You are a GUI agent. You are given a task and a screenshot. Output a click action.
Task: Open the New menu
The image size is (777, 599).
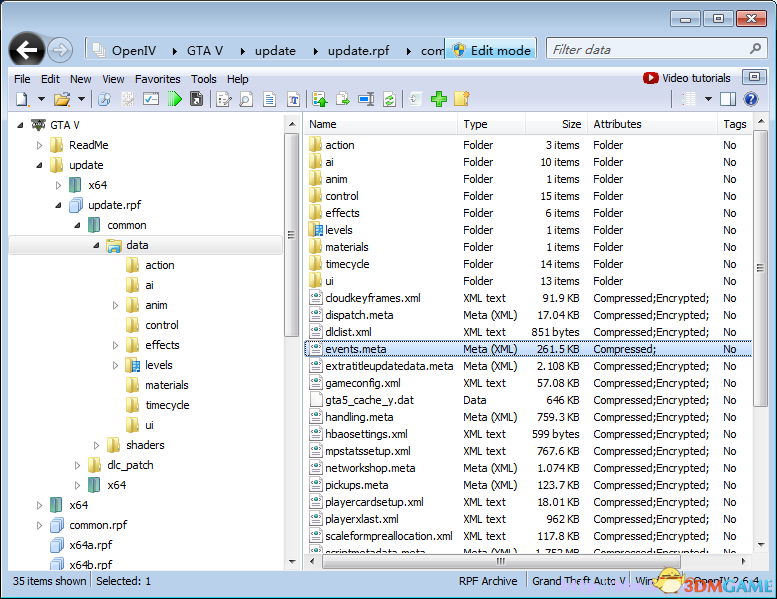coord(80,79)
